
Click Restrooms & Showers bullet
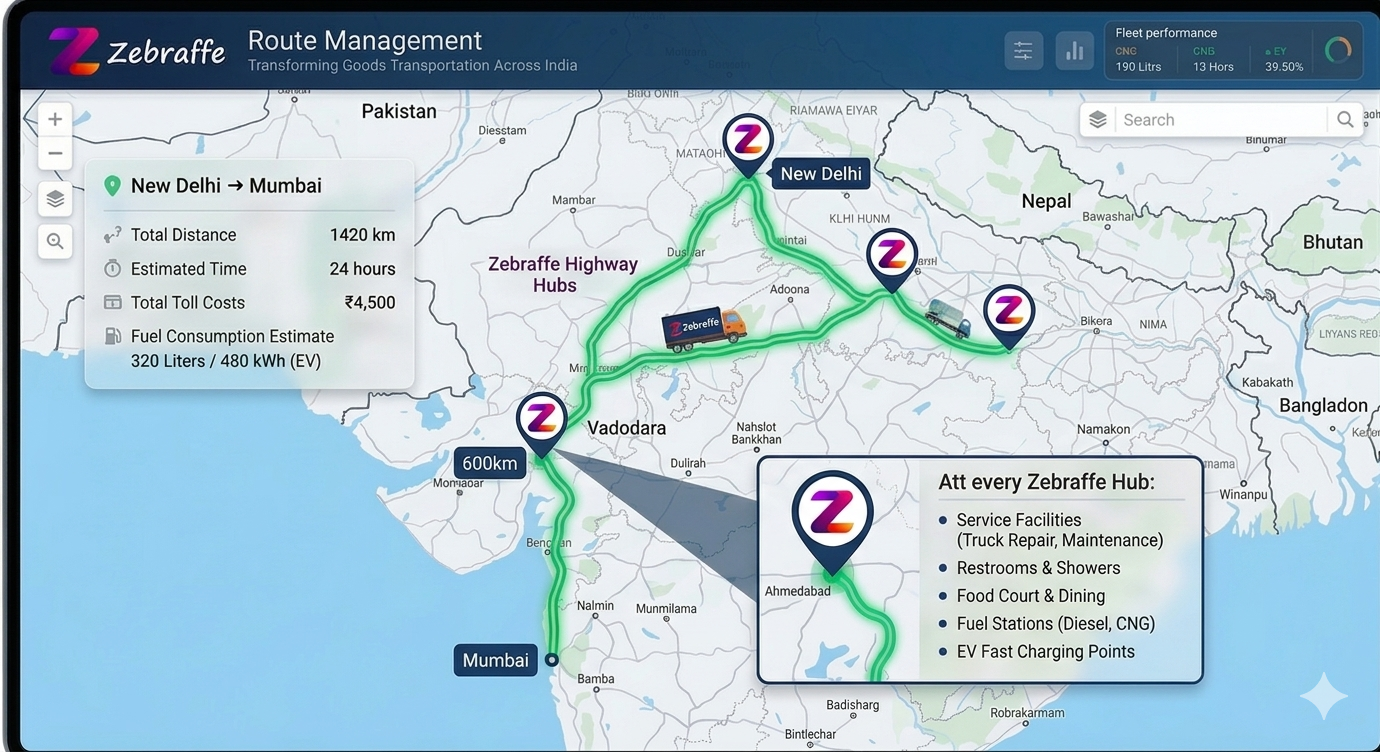[1030, 568]
